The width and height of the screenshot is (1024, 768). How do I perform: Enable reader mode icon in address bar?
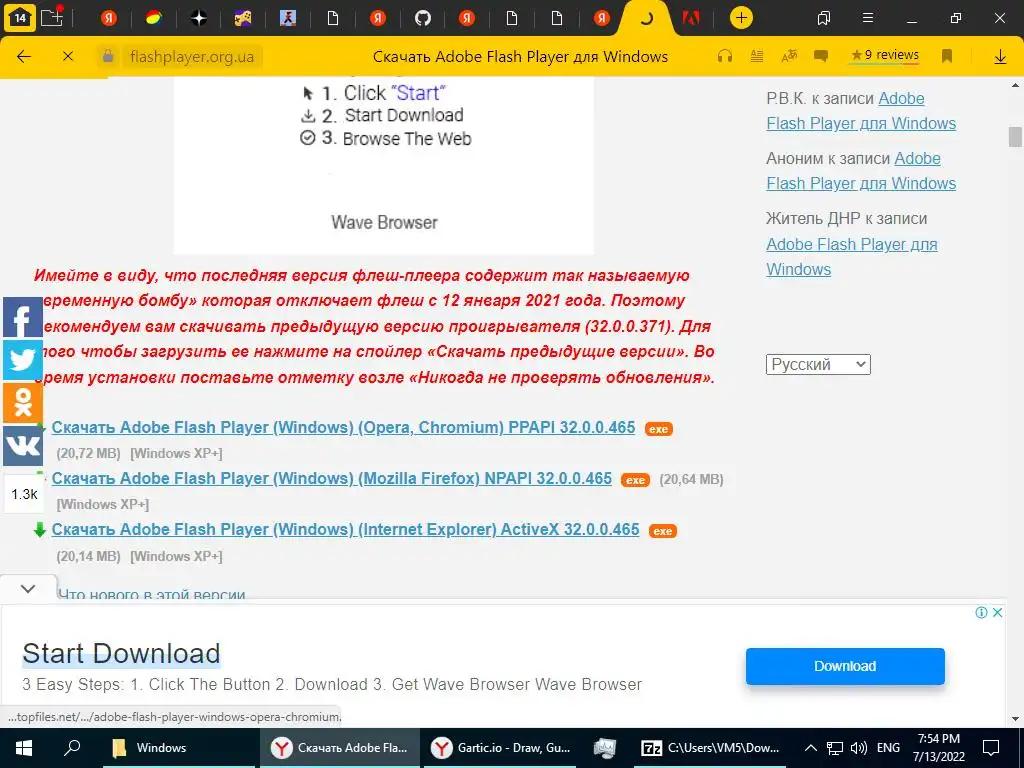tap(757, 56)
